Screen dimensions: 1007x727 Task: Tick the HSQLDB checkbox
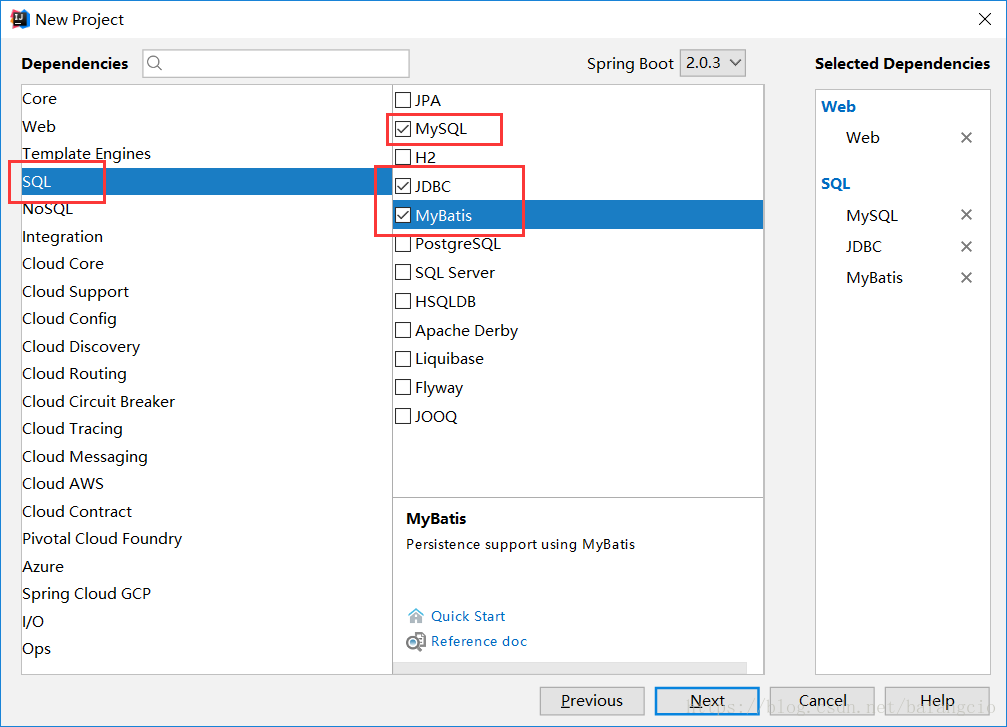403,301
